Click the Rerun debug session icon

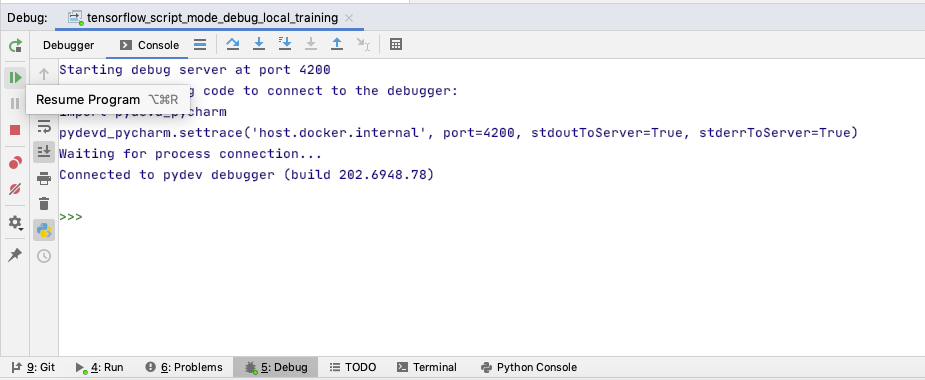15,45
